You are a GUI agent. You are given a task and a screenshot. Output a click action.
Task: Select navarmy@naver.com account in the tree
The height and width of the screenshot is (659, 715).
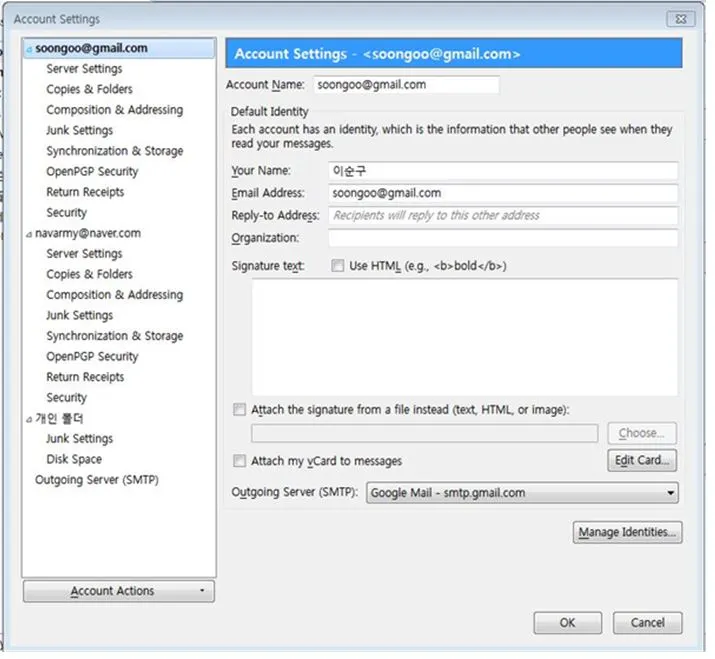[x=88, y=234]
